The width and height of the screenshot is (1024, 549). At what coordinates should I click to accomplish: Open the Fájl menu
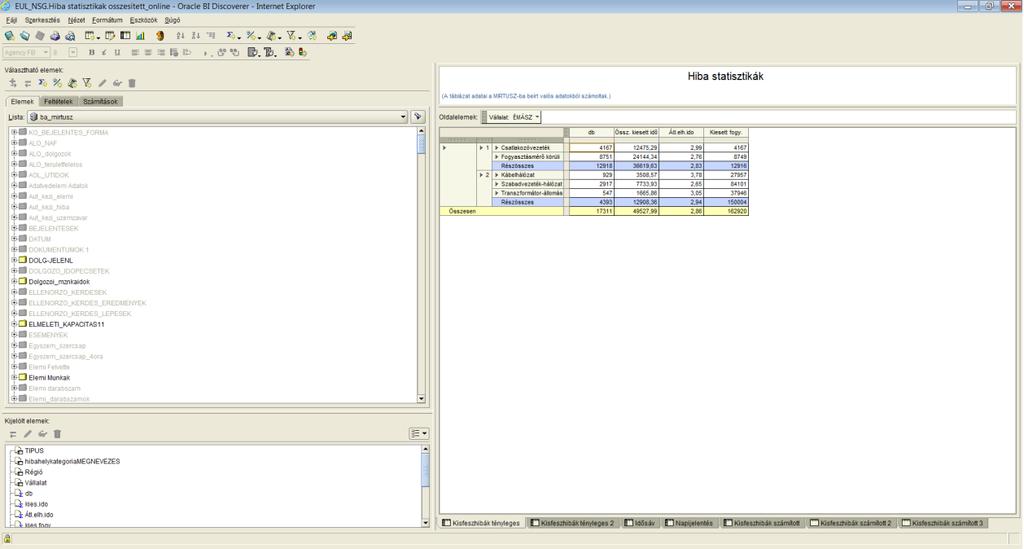click(11, 20)
